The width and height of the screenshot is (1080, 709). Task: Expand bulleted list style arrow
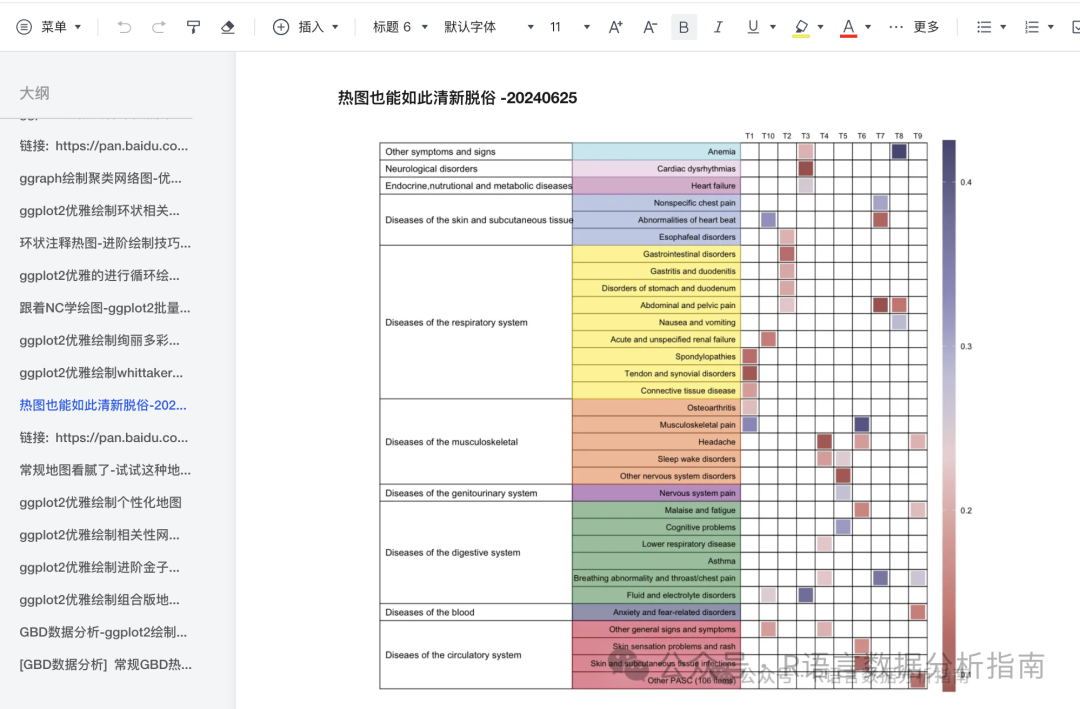coord(1003,27)
